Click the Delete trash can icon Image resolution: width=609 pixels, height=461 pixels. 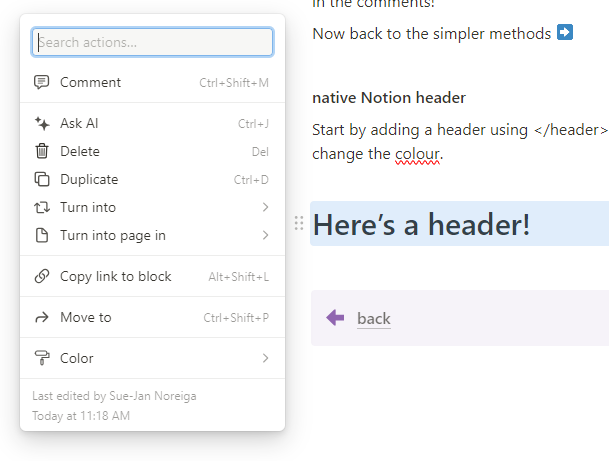(42, 151)
